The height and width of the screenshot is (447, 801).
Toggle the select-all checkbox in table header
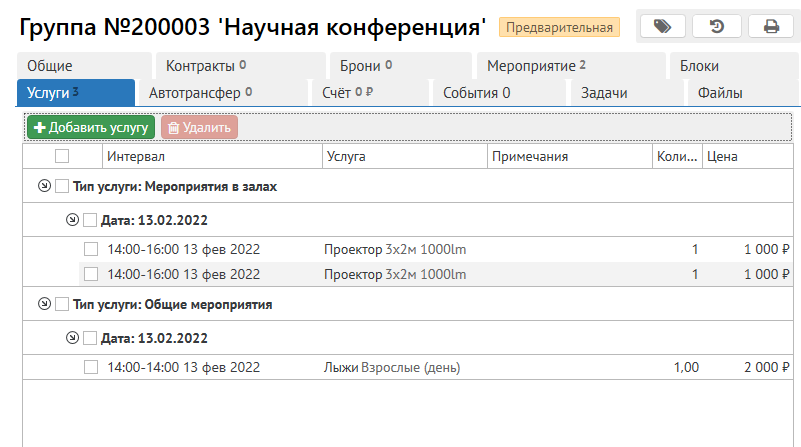(62, 156)
